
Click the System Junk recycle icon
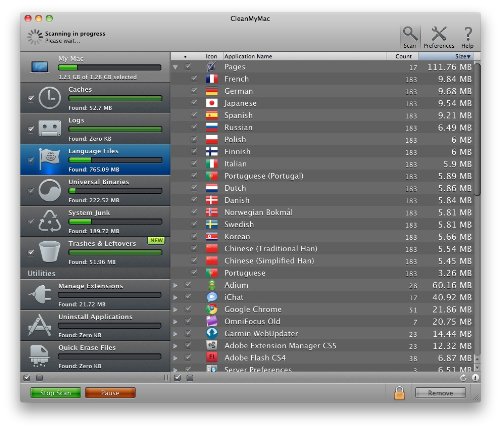coord(50,221)
